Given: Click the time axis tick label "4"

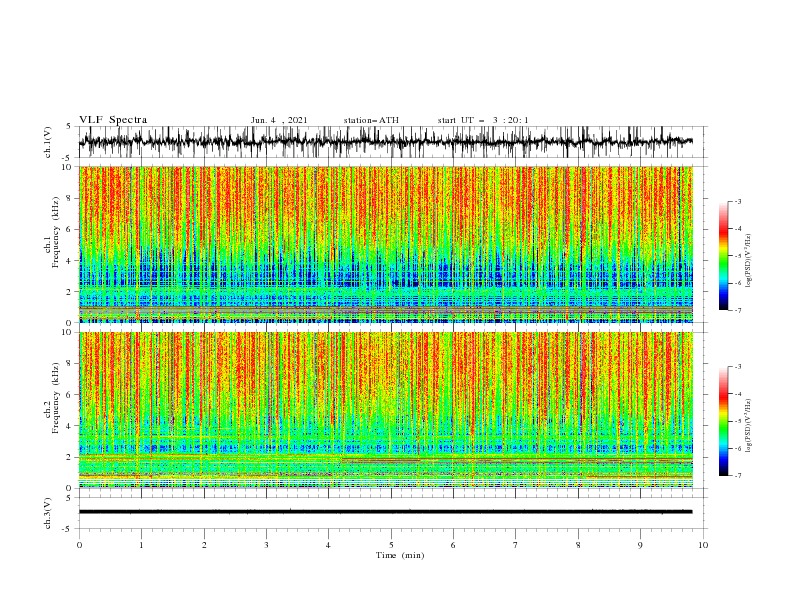Looking at the screenshot, I should 328,545.
